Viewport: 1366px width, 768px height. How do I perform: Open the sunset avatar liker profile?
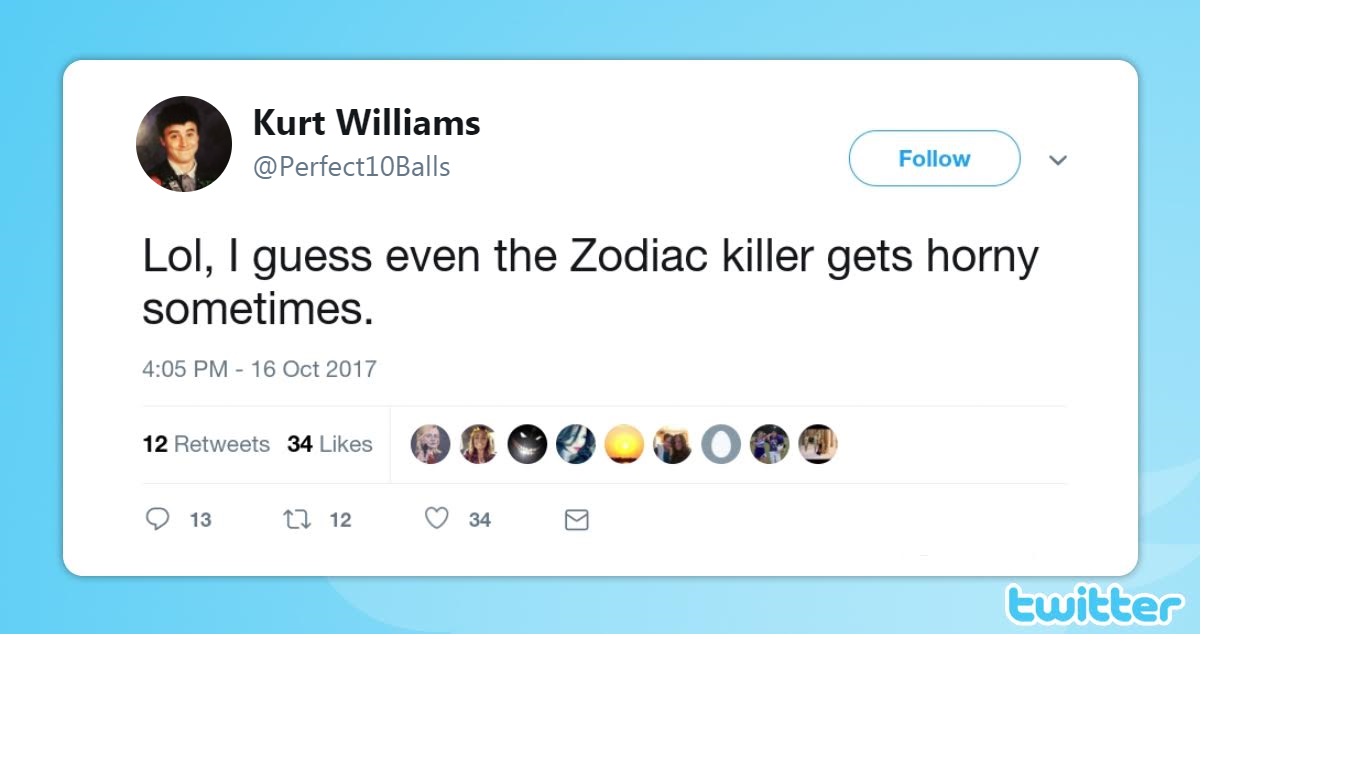point(624,444)
